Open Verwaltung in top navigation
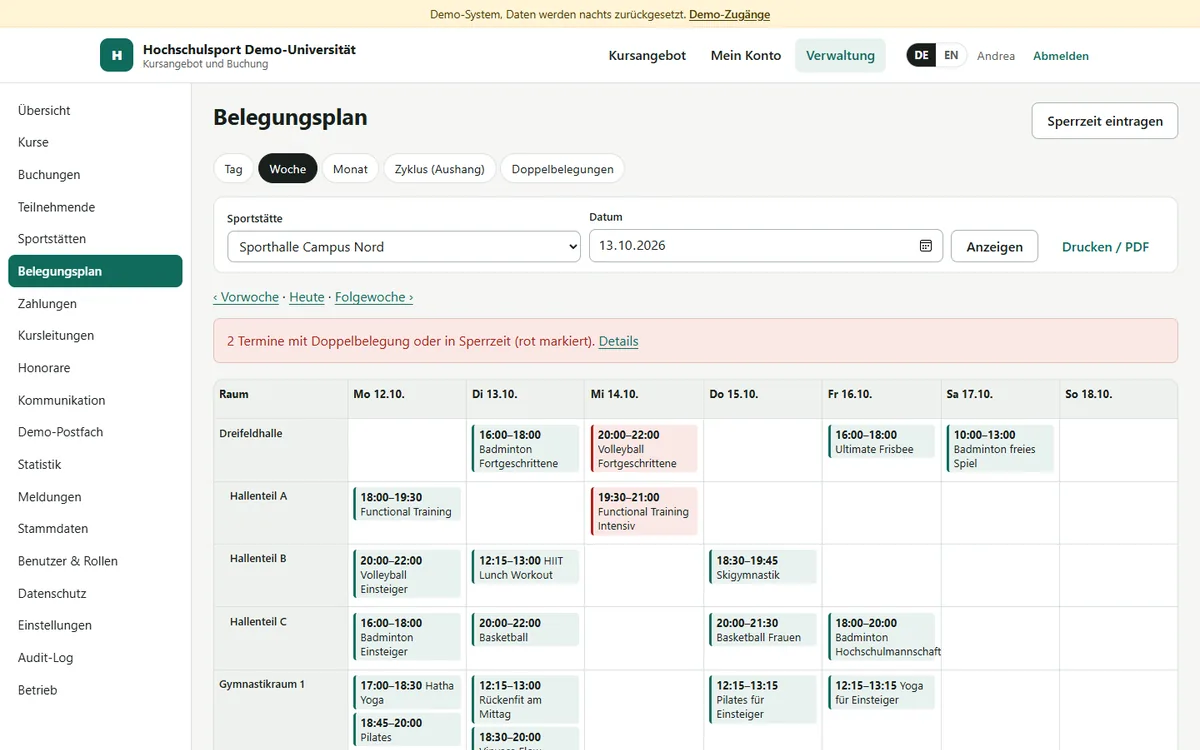Screen dimensions: 1200x750 pyautogui.click(x=841, y=55)
